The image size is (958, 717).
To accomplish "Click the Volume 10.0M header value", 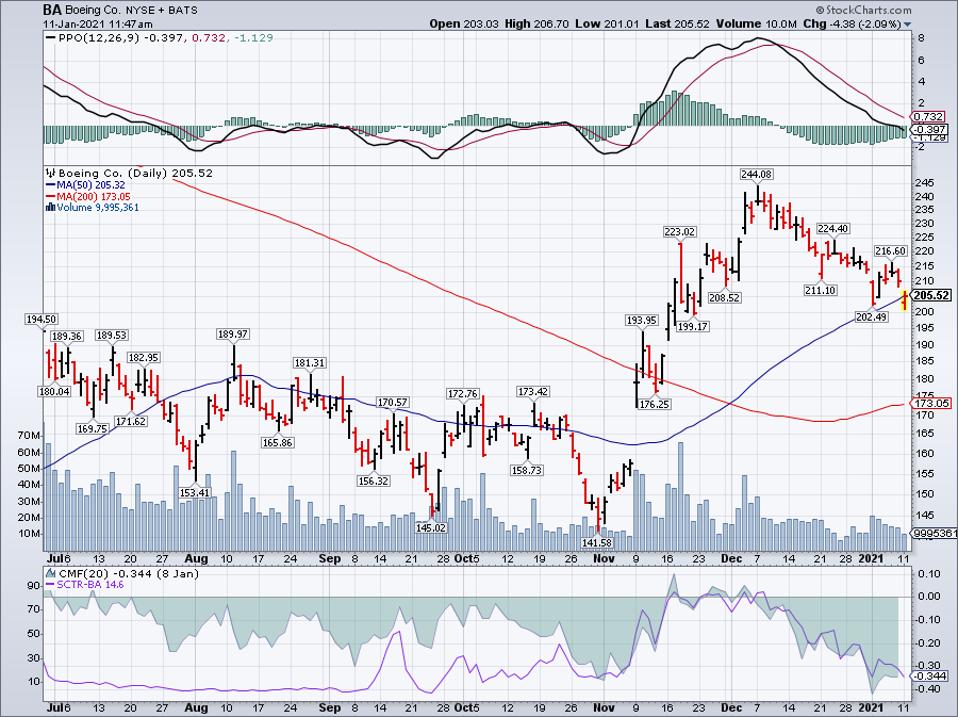I will (x=756, y=24).
